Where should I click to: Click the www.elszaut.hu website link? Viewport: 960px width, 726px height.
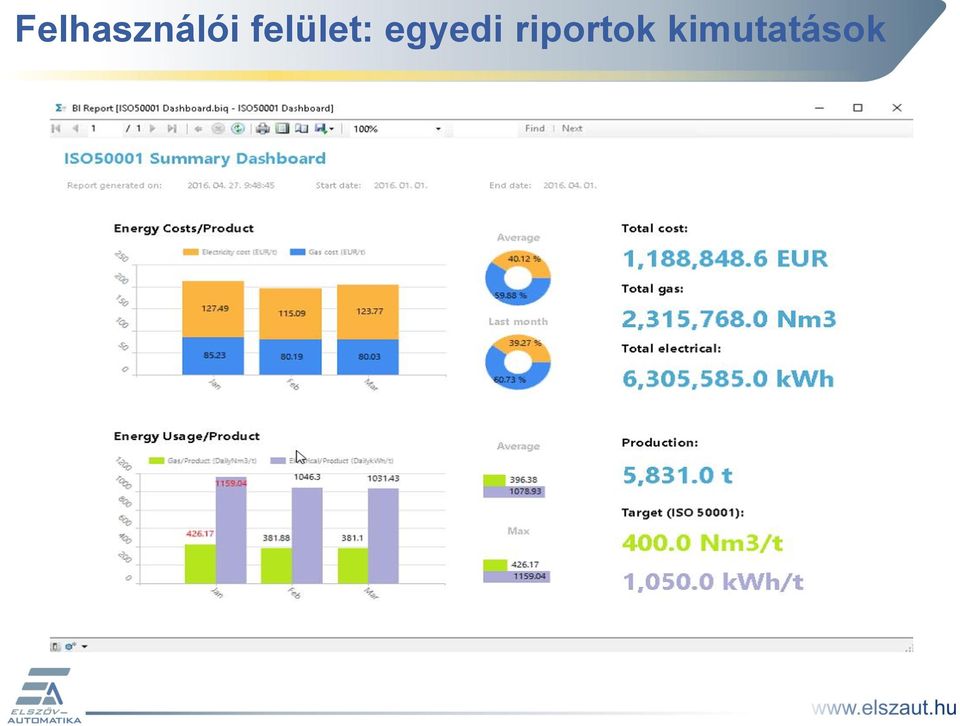883,708
